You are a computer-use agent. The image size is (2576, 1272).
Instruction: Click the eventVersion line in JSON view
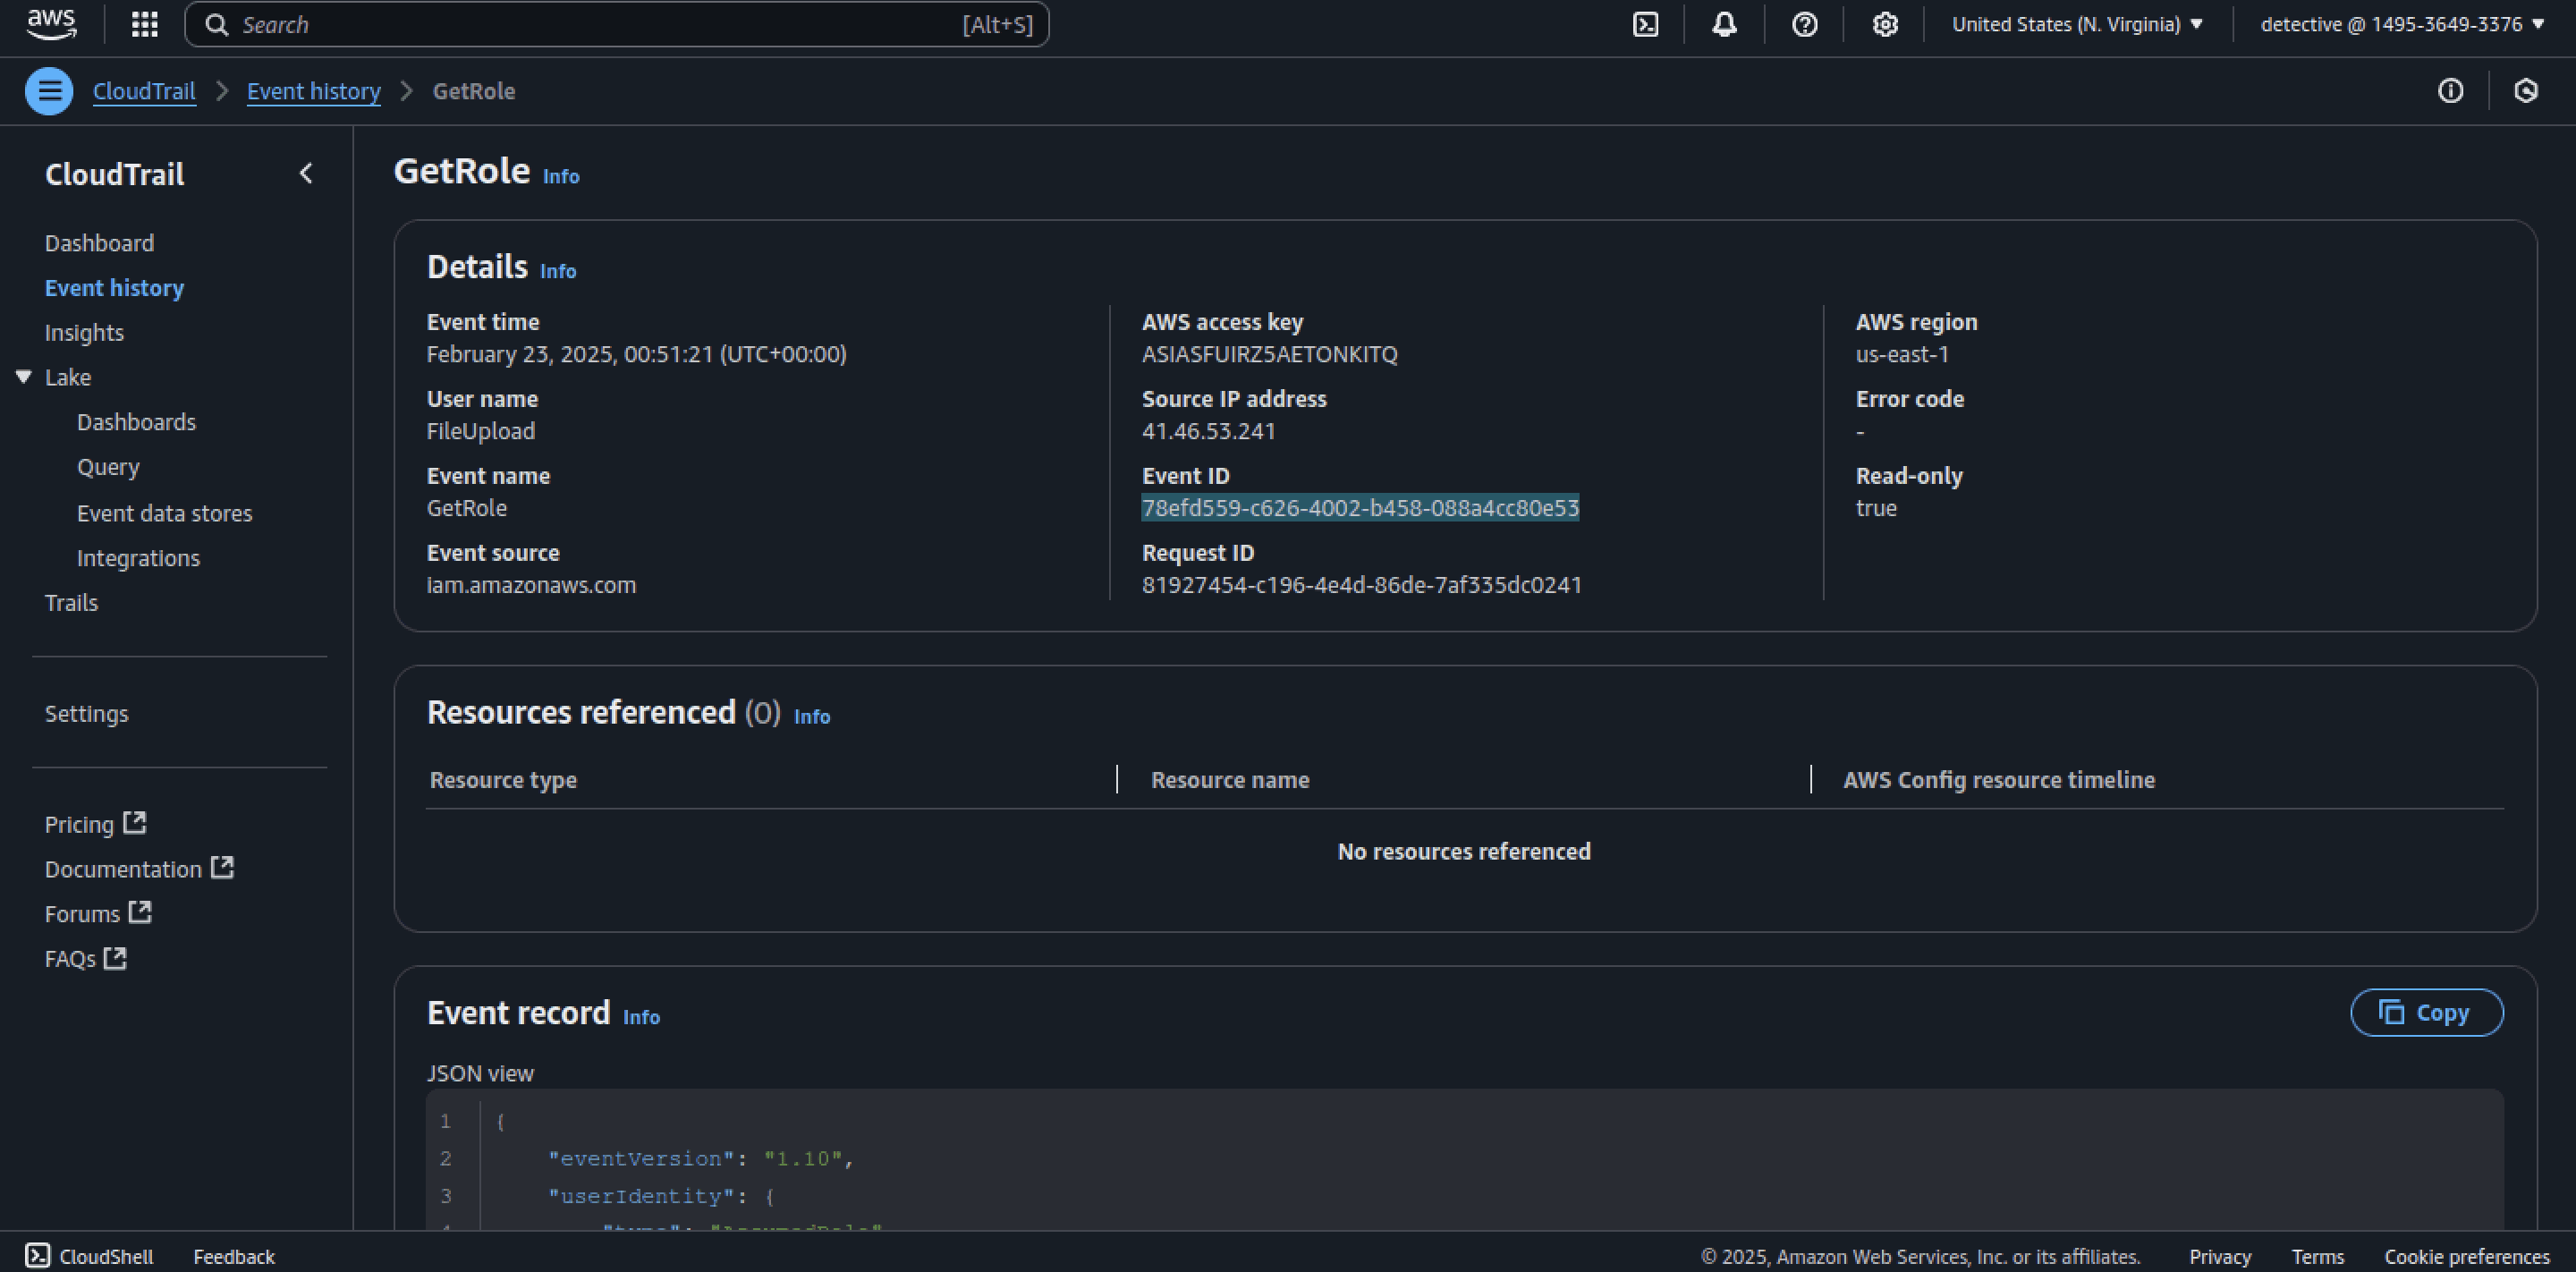[x=700, y=1159]
